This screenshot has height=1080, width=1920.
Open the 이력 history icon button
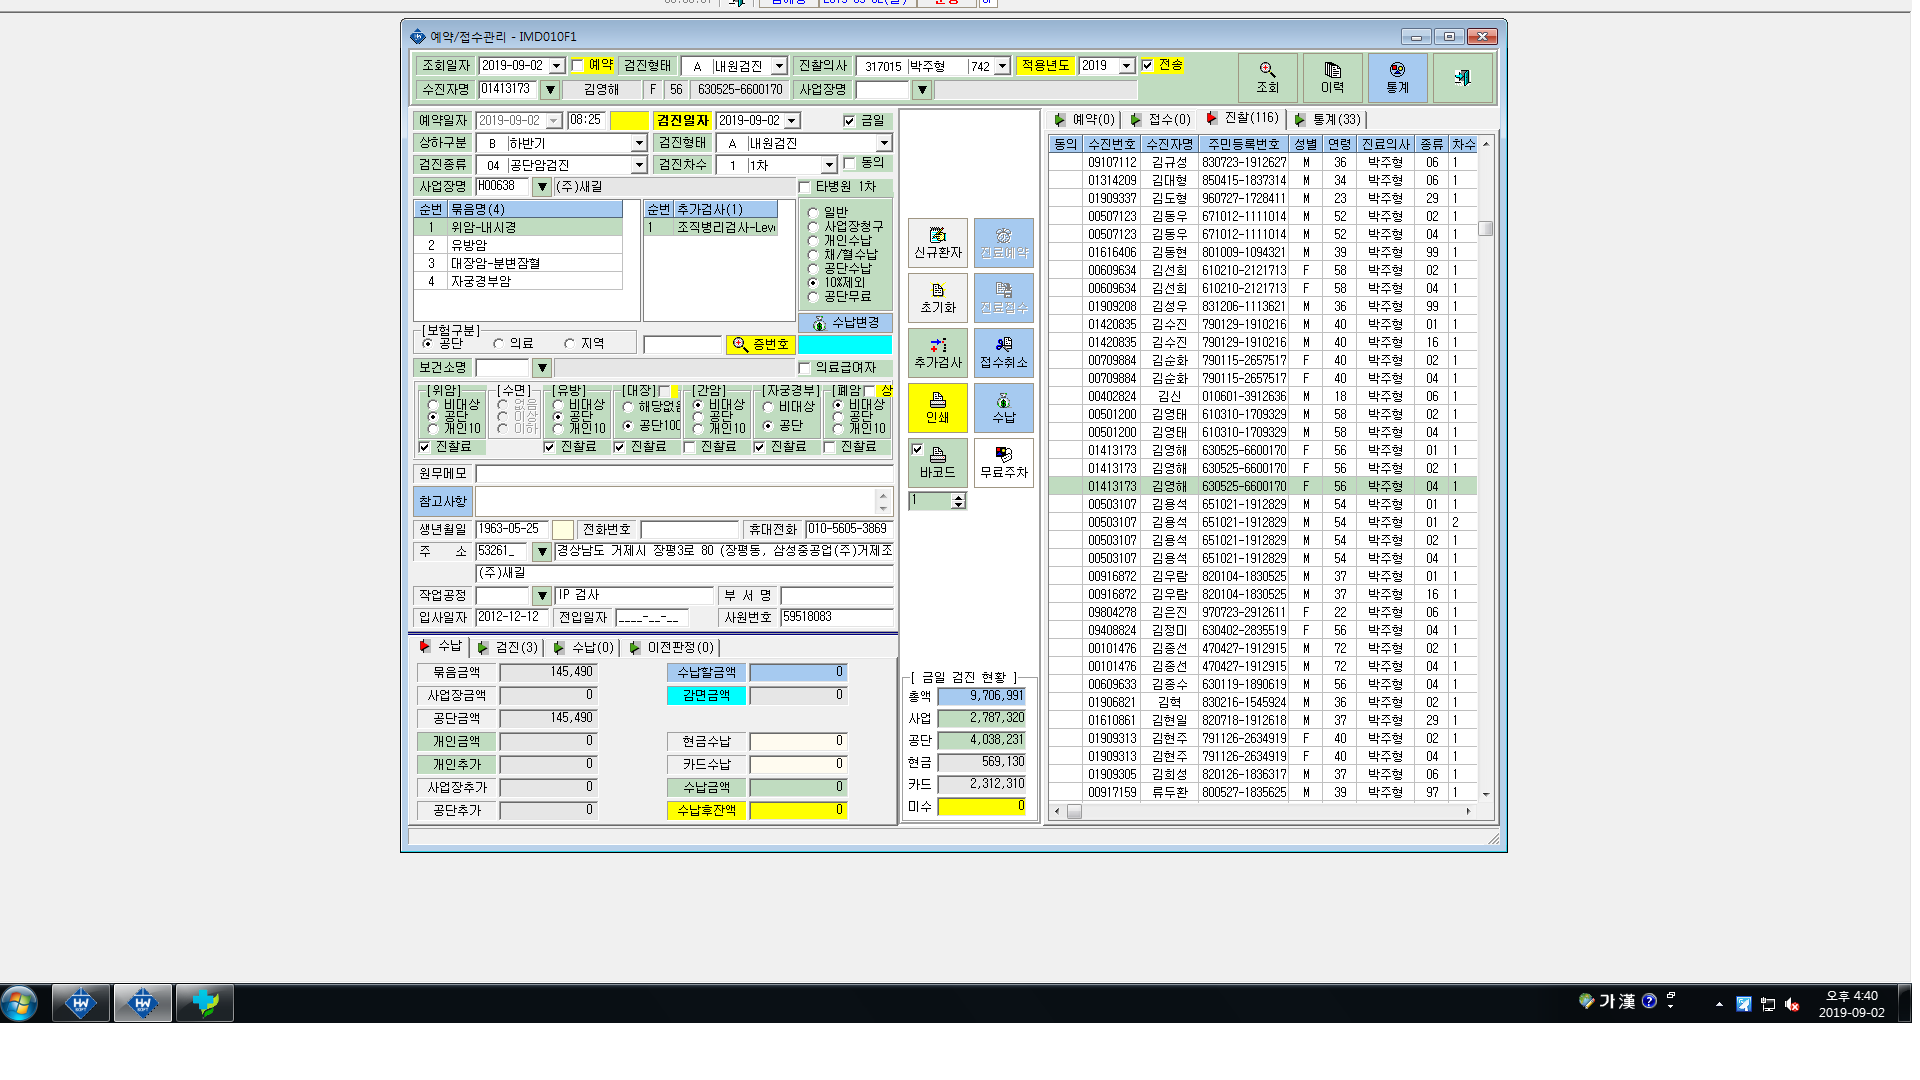point(1332,78)
